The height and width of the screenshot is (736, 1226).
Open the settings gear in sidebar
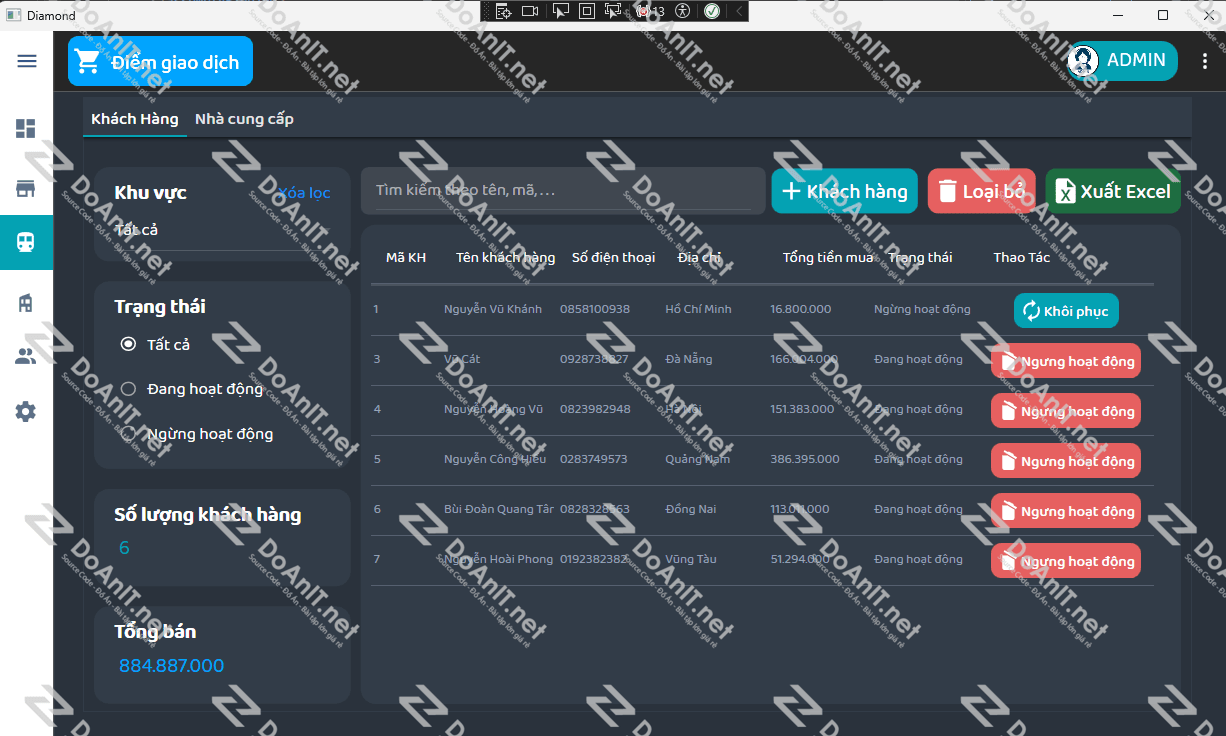click(26, 411)
